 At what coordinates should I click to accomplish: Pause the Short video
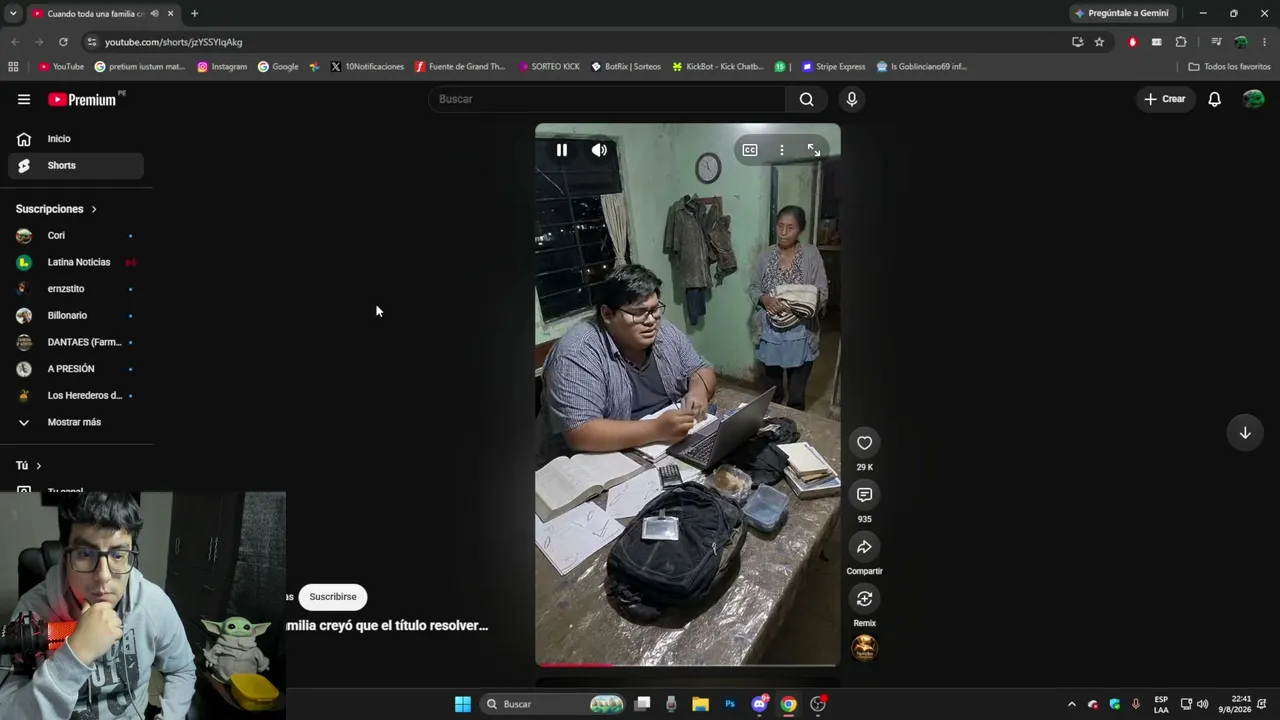(562, 150)
